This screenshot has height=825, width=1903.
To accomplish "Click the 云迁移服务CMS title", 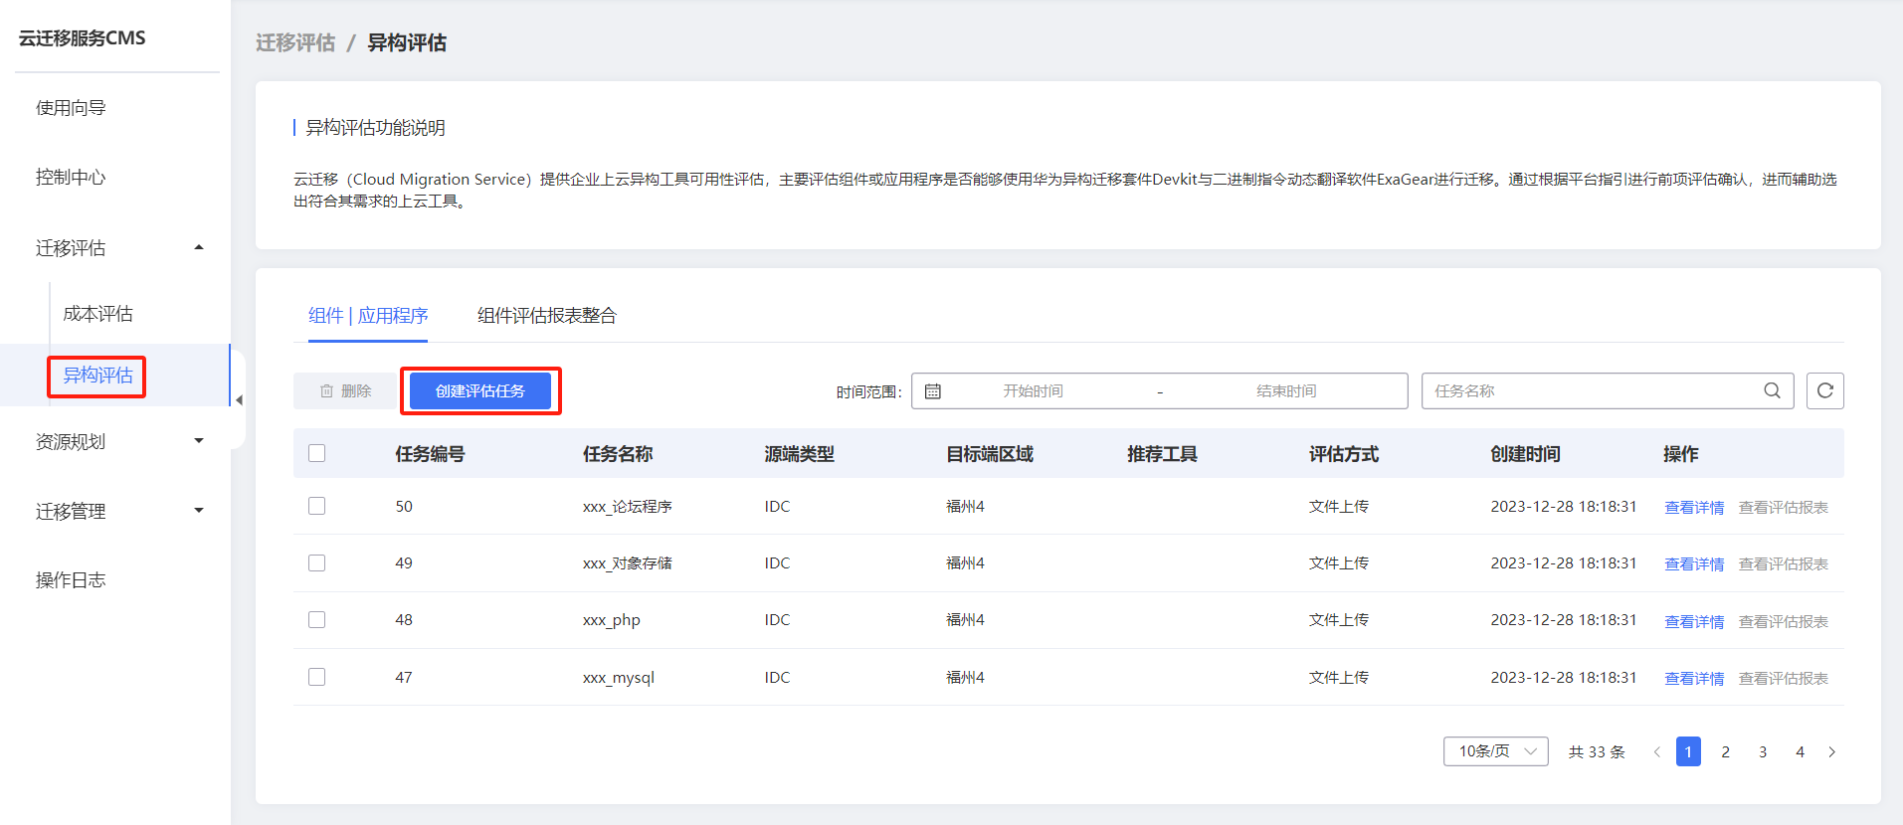I will [x=82, y=38].
